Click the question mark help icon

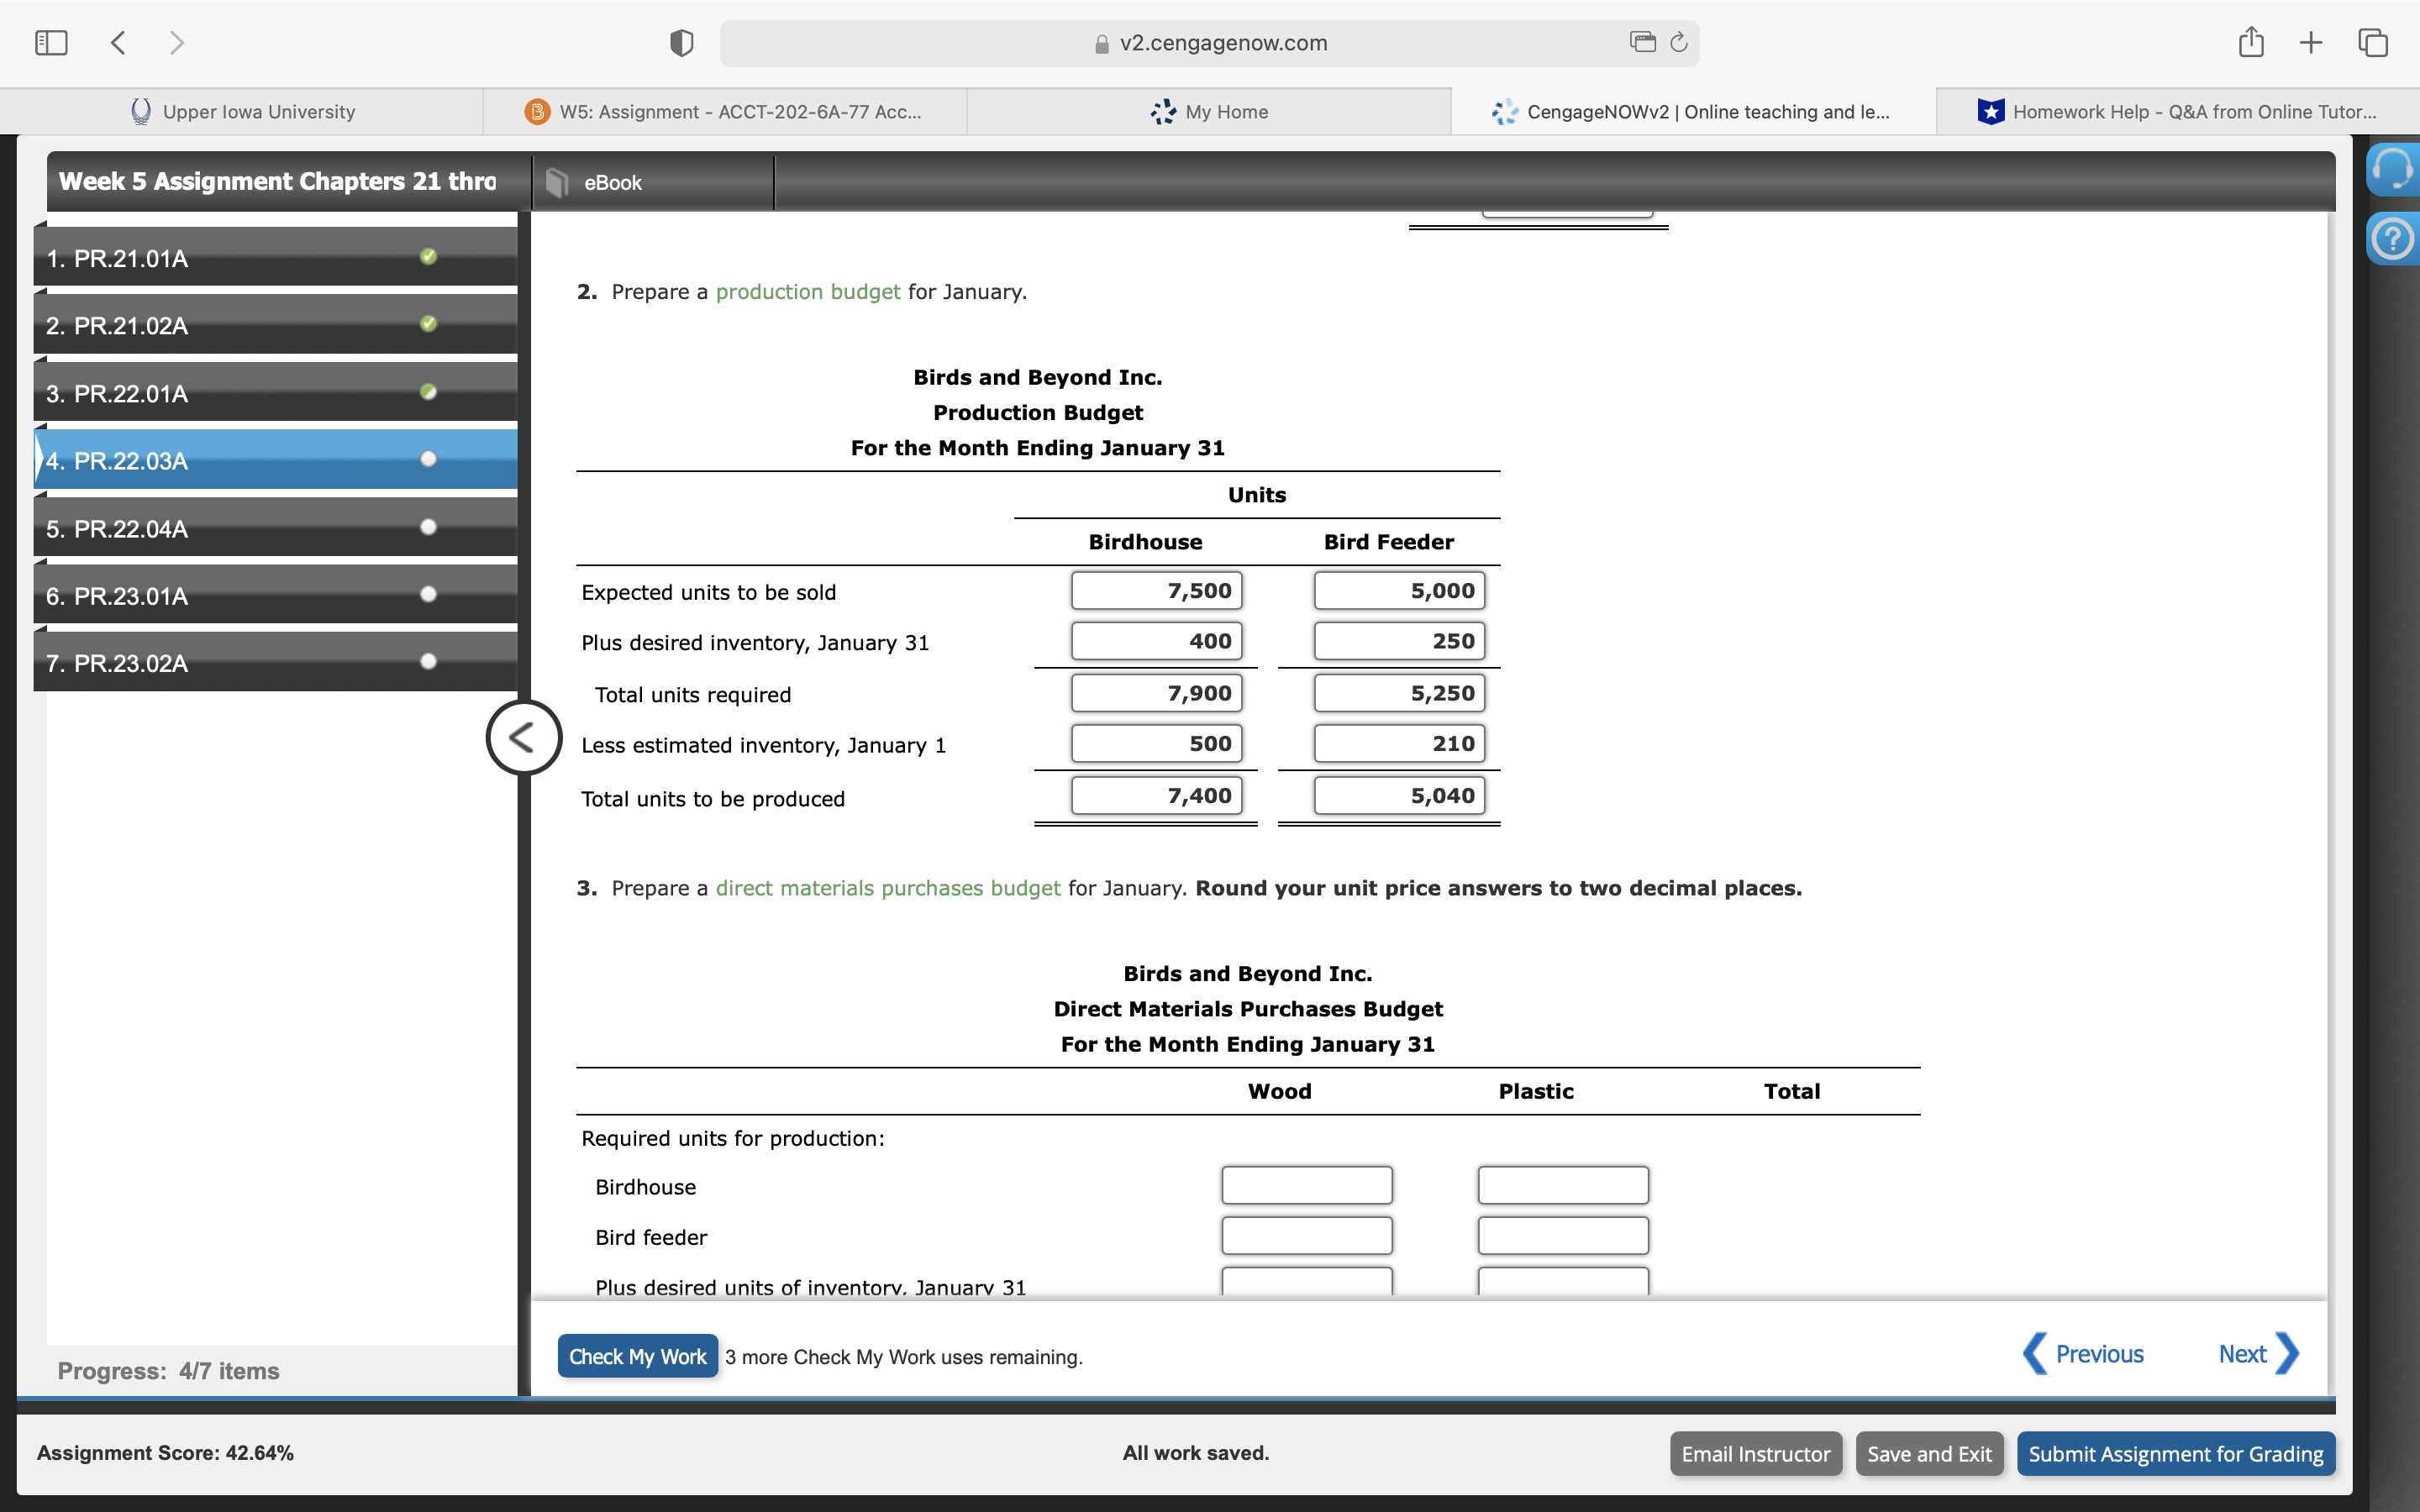2392,239
